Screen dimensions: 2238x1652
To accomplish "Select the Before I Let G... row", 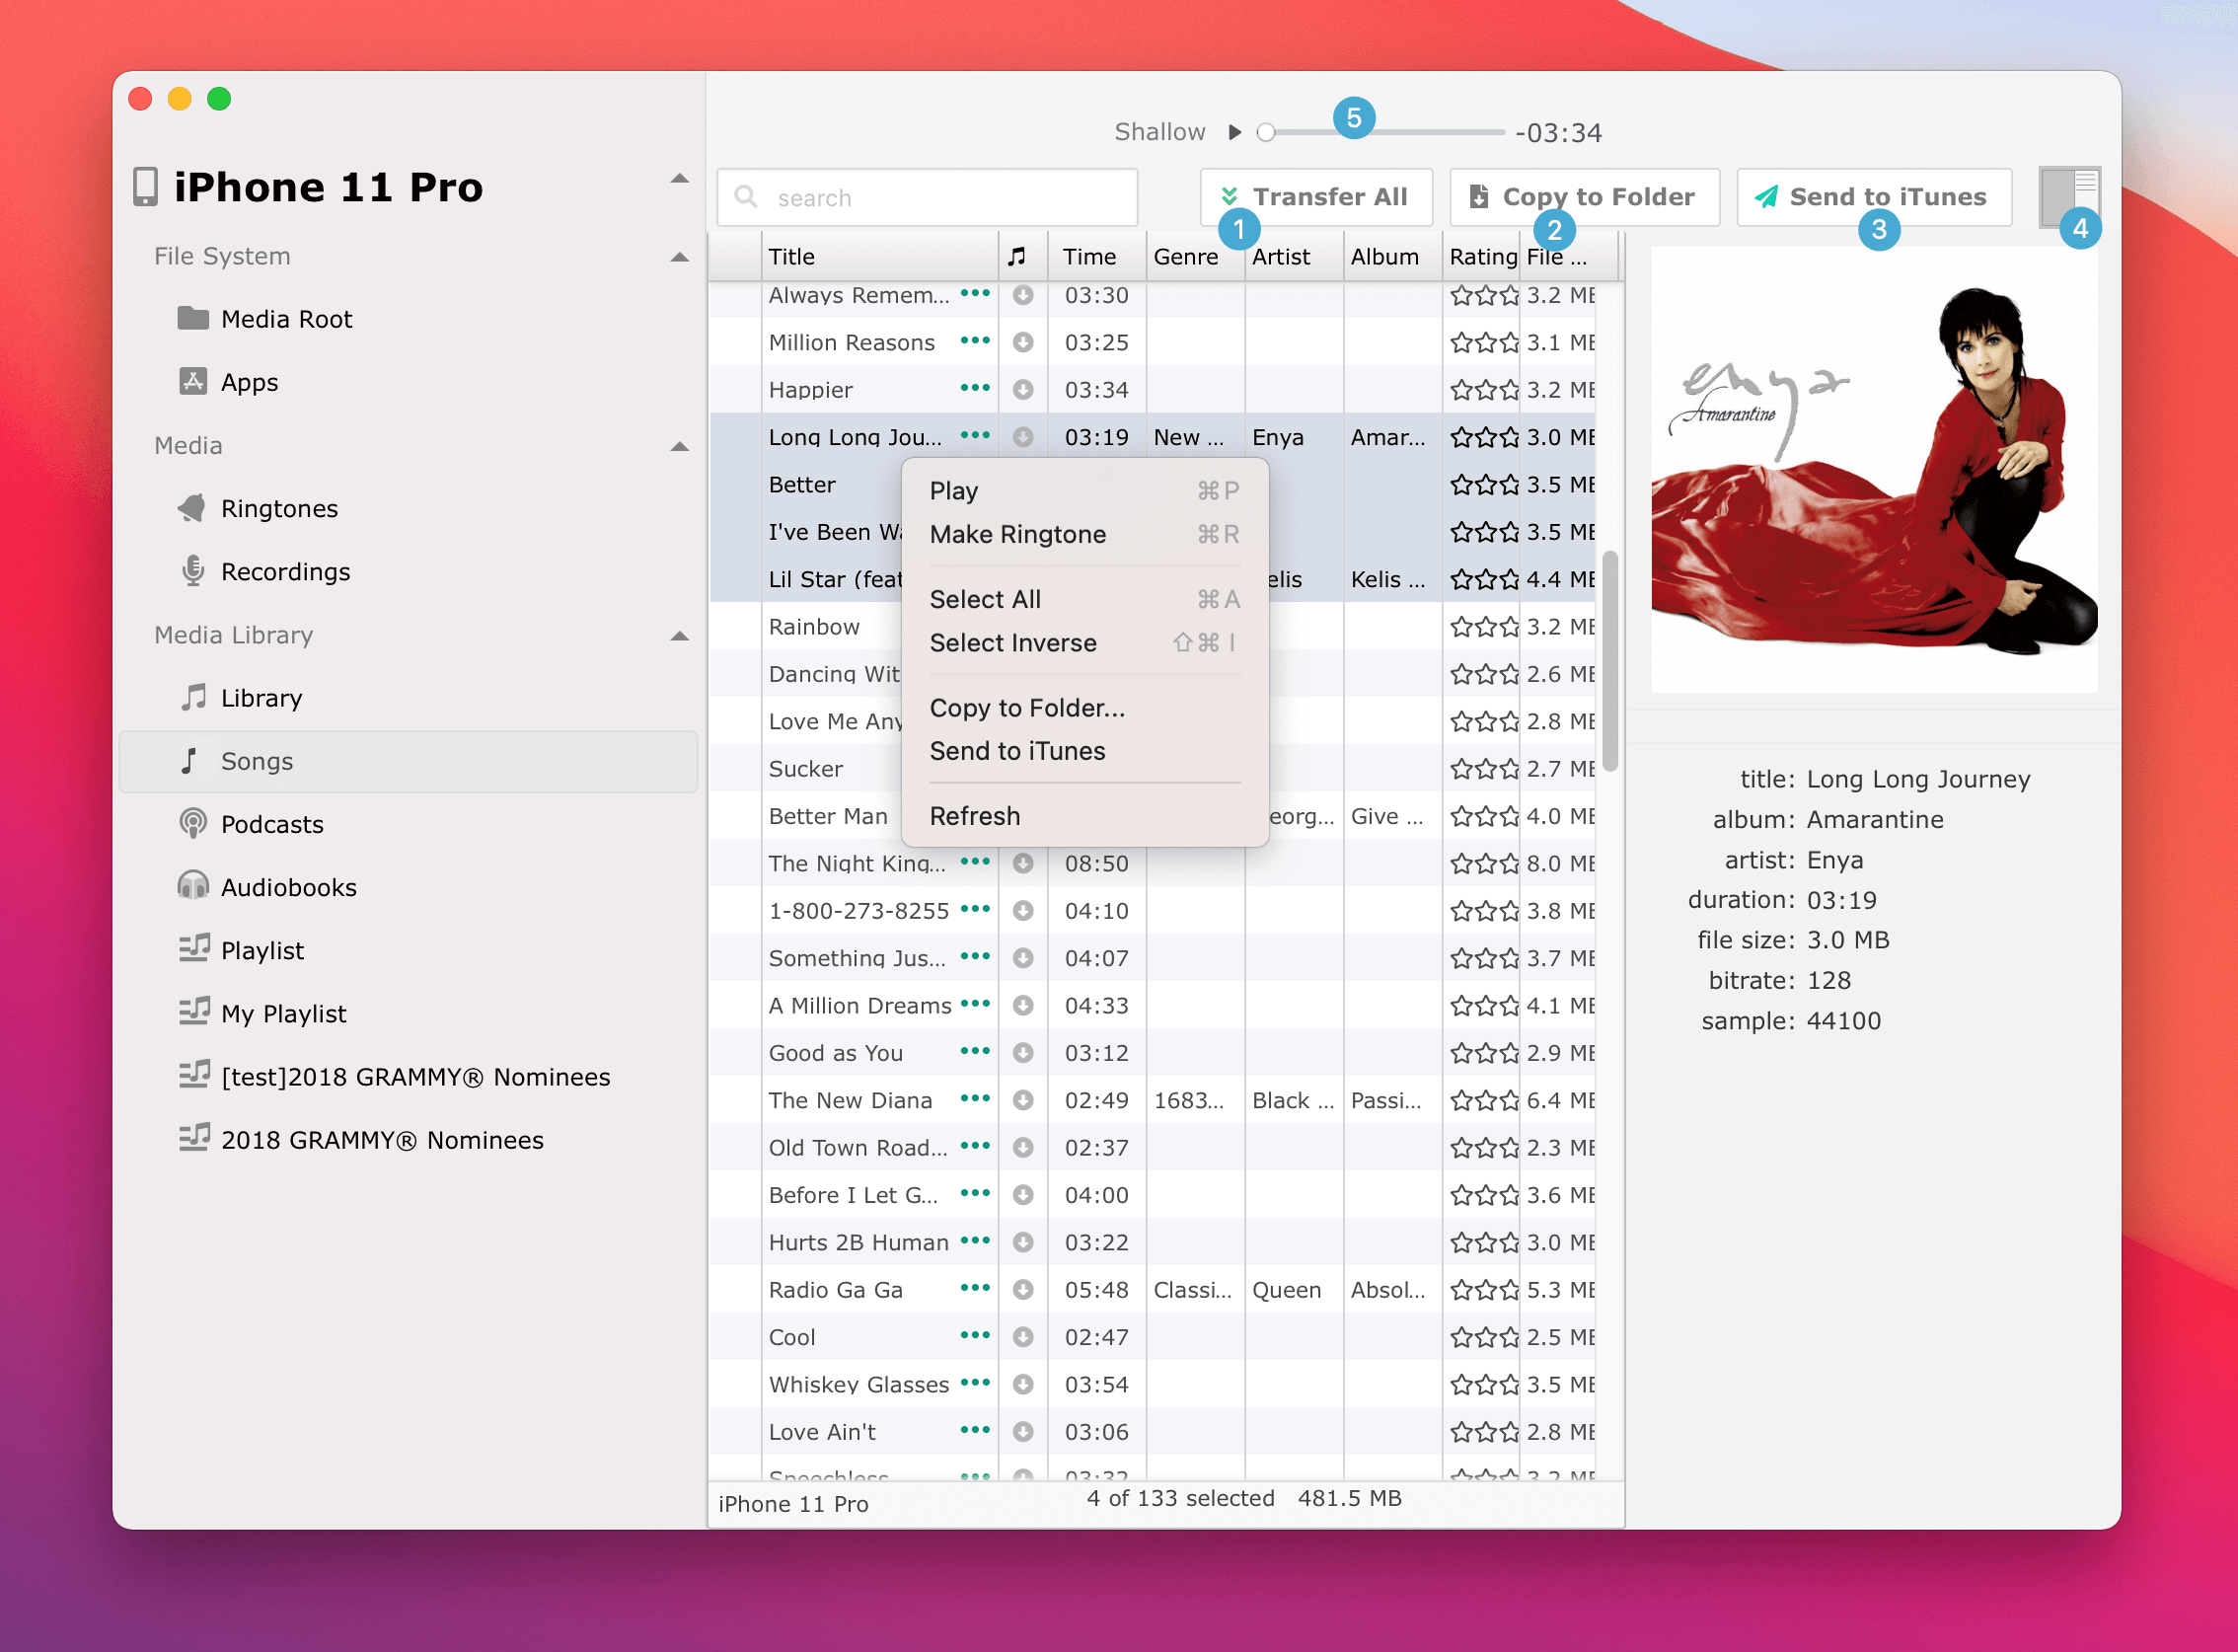I will tap(1152, 1195).
